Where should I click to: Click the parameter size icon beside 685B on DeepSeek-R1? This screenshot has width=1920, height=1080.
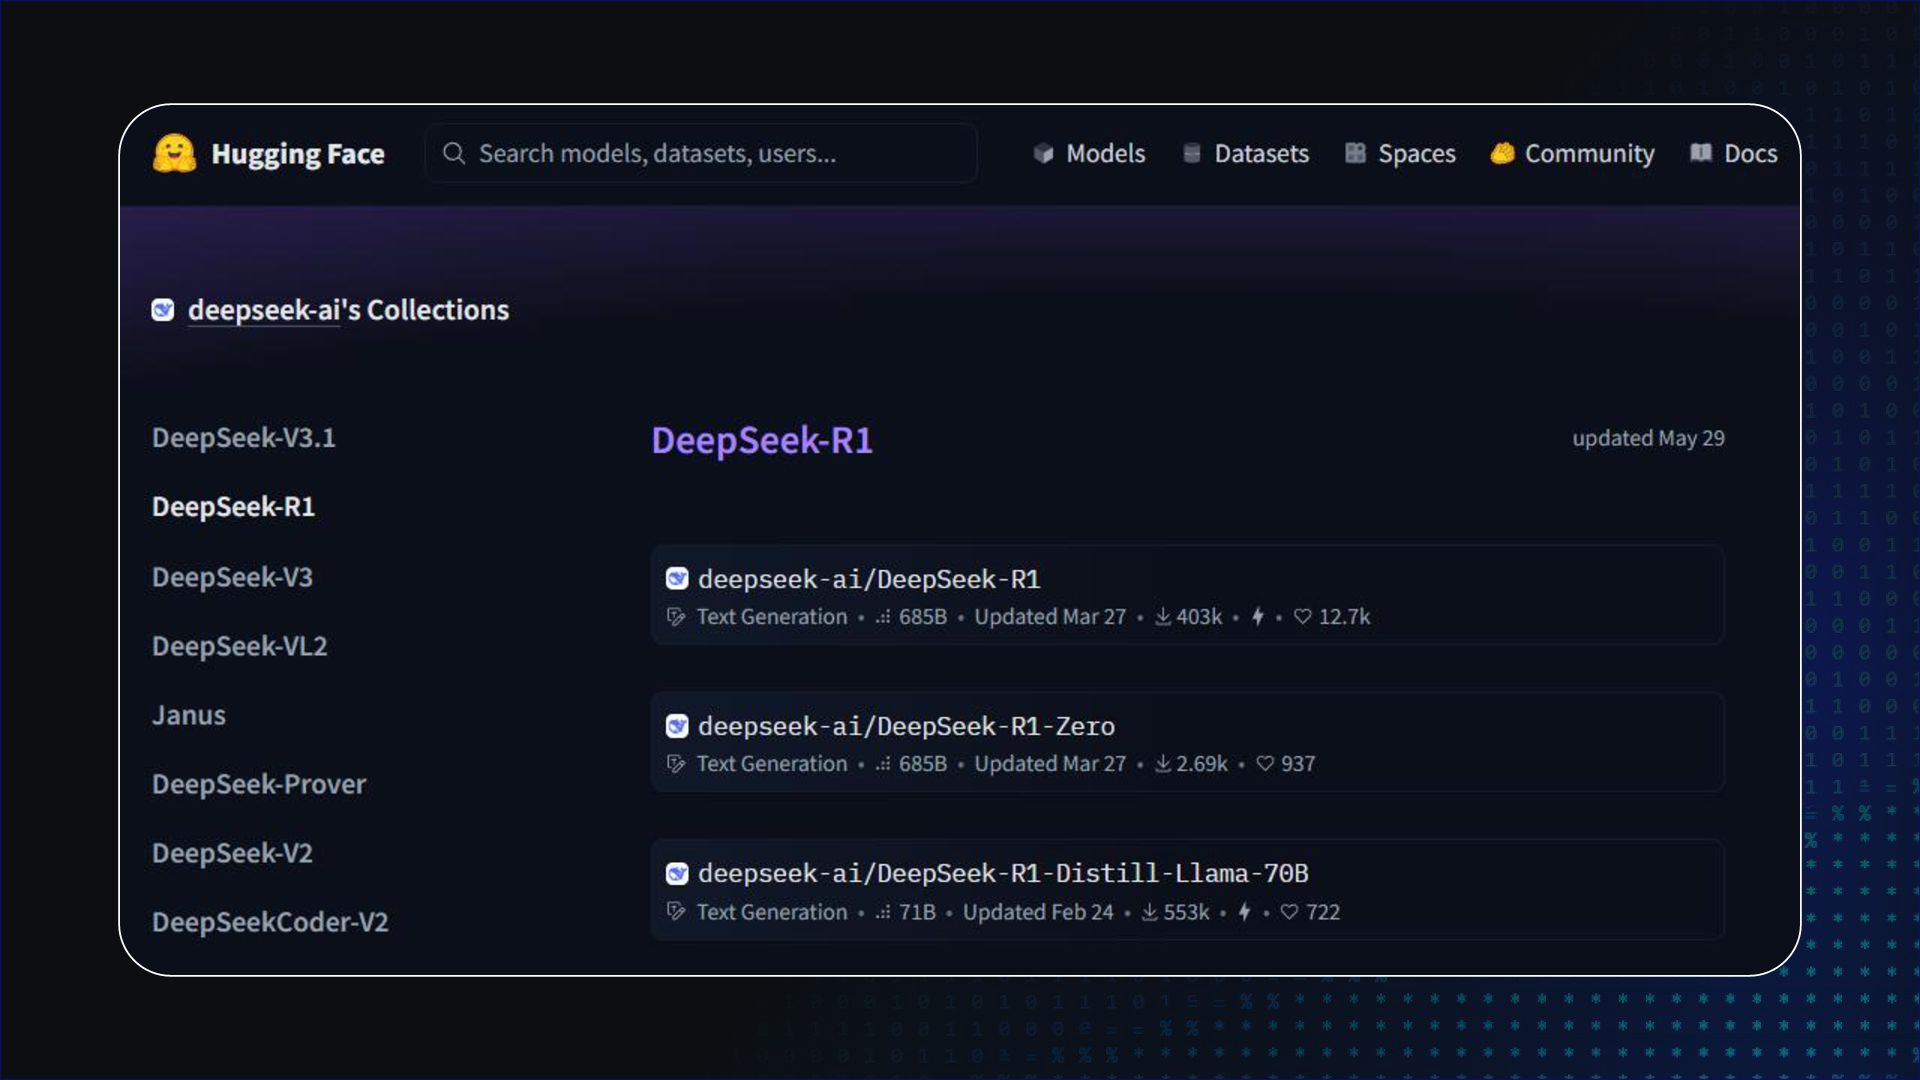click(x=883, y=617)
